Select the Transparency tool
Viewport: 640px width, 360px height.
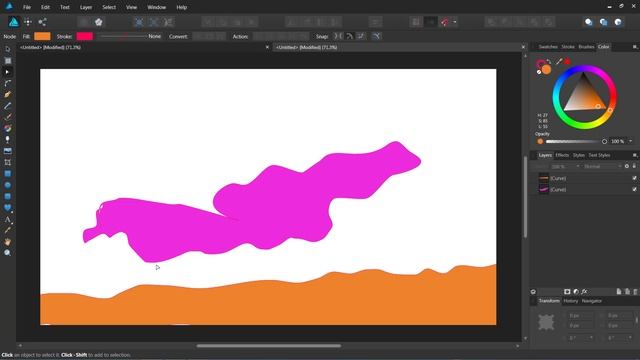pyautogui.click(x=7, y=140)
